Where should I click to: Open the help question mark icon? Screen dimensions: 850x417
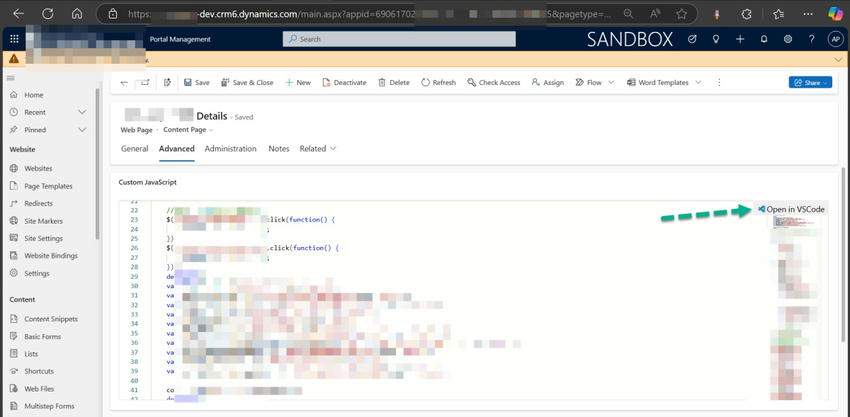(x=812, y=39)
